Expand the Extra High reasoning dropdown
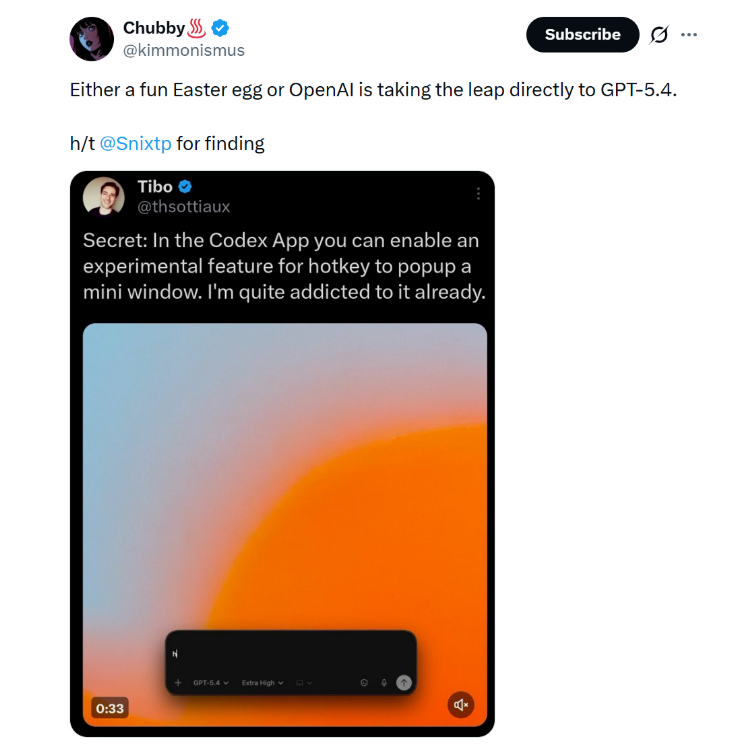 [263, 683]
